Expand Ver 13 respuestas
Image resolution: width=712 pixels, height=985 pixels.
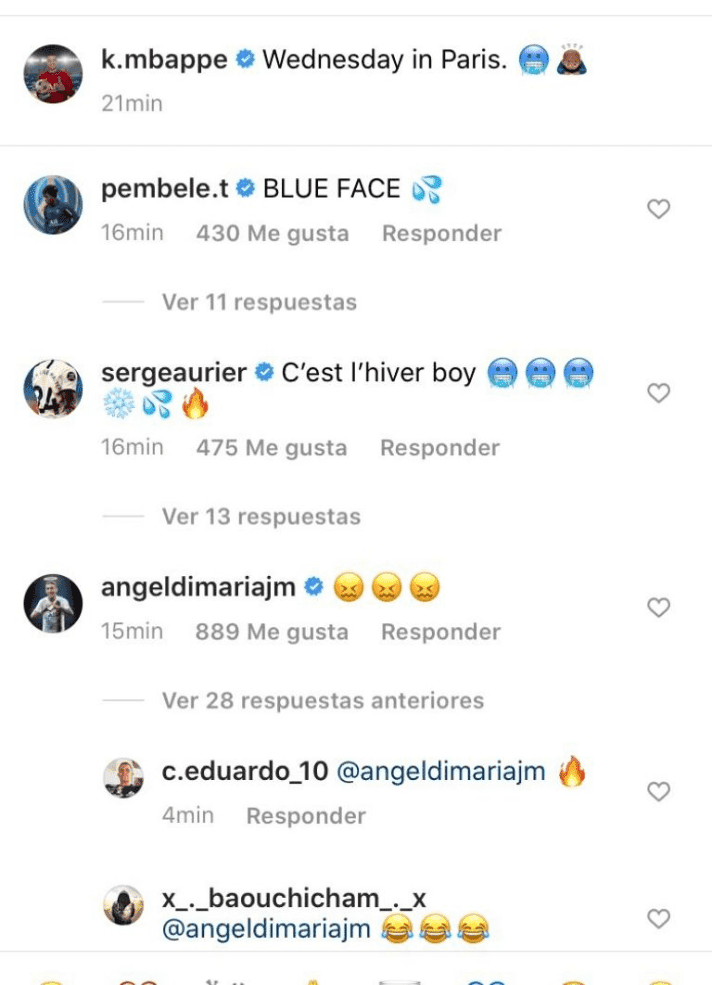tap(260, 517)
